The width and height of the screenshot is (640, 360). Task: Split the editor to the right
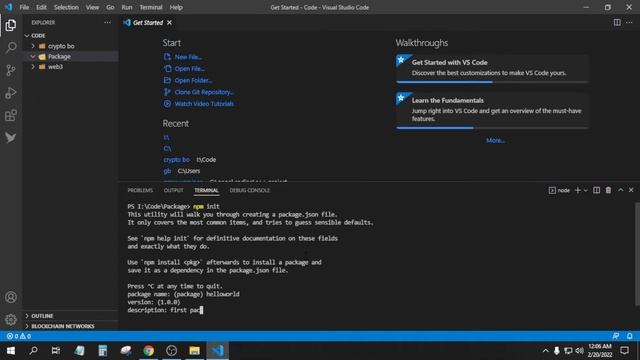click(x=617, y=22)
